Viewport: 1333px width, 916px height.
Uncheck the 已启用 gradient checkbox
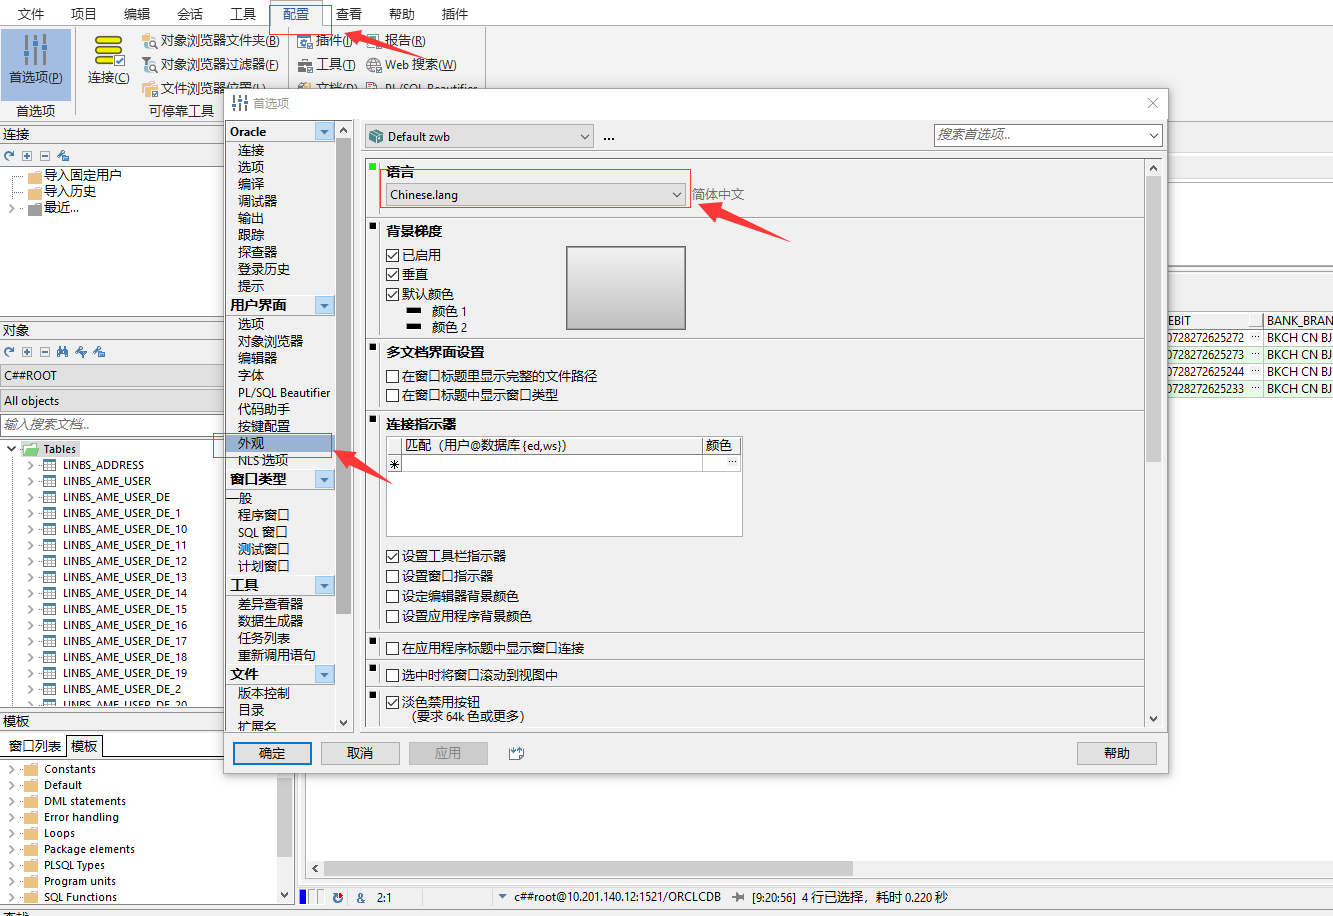393,256
